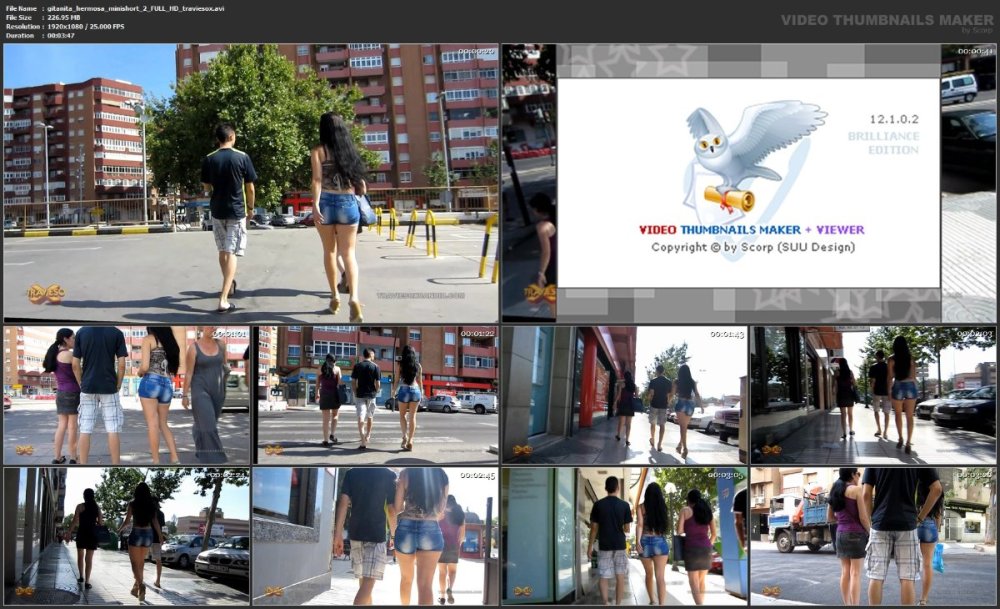Click the file name ending traviesox.avi
The height and width of the screenshot is (609, 1000).
click(136, 9)
